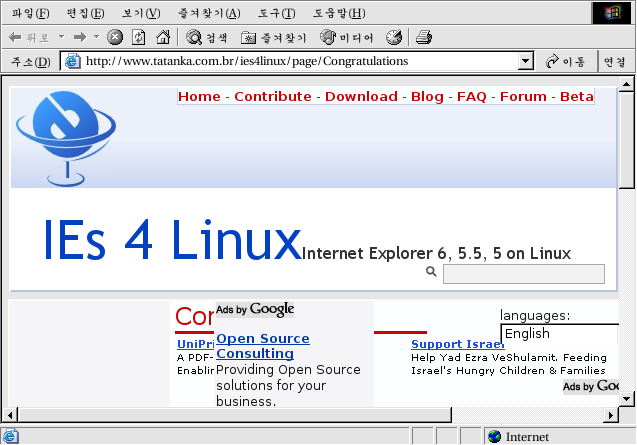Open the View (V) menu

point(141,13)
